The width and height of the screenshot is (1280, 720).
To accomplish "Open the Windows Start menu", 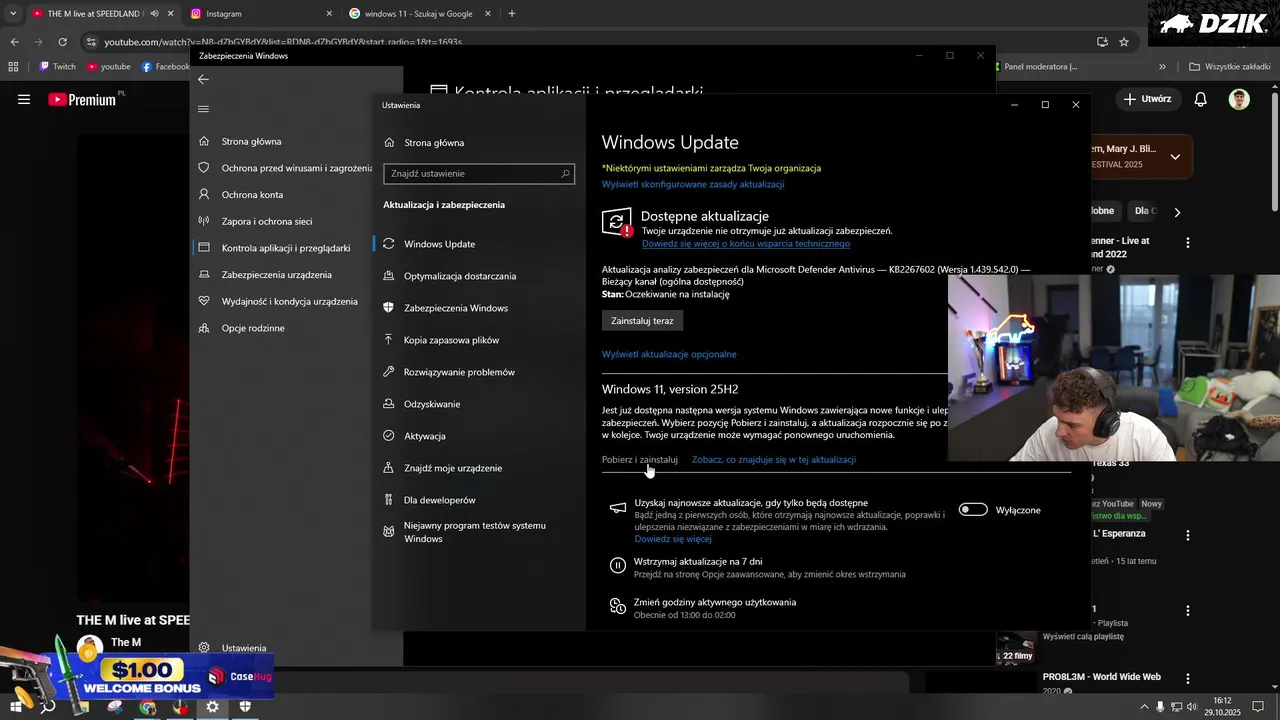I will click(16, 707).
